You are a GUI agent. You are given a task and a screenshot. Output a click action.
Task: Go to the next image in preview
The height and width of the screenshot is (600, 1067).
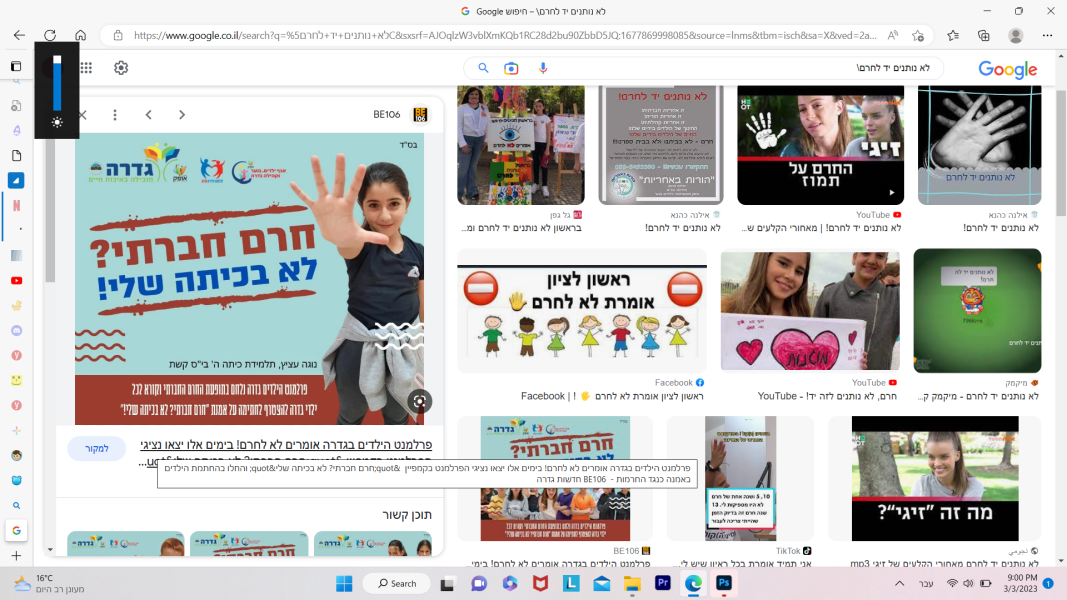182,115
